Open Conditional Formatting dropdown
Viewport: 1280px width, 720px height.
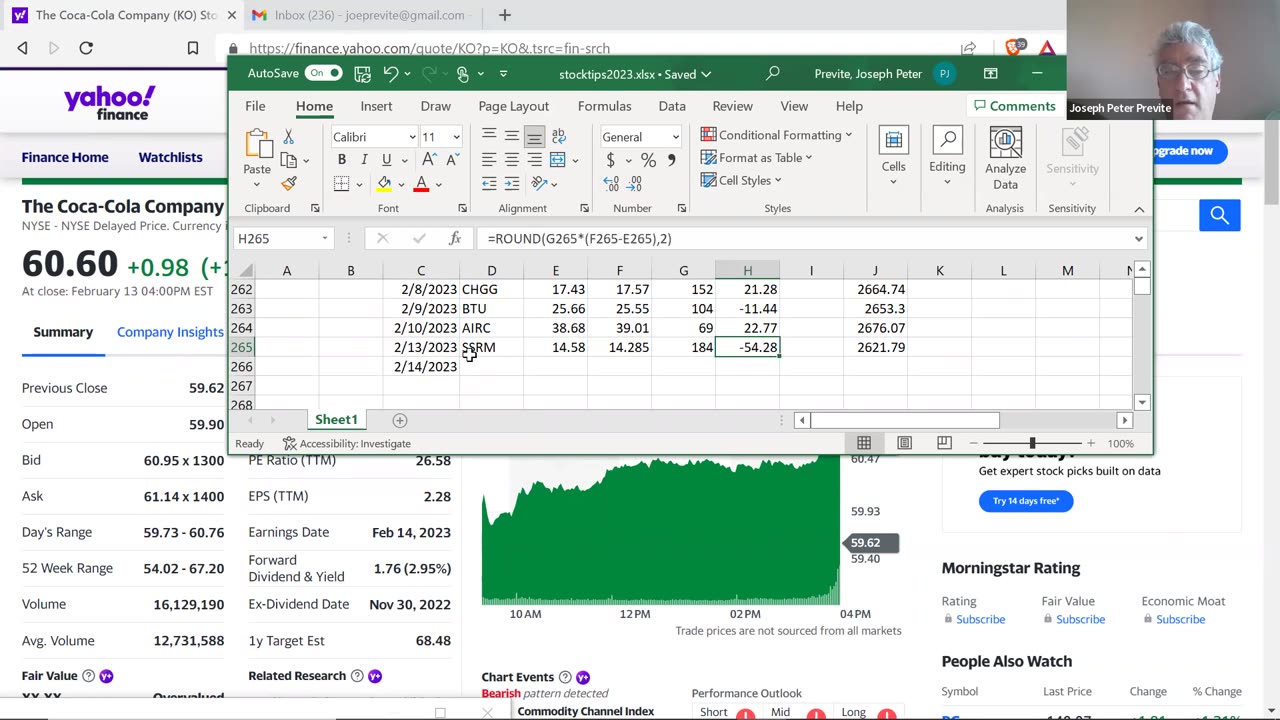click(x=776, y=135)
